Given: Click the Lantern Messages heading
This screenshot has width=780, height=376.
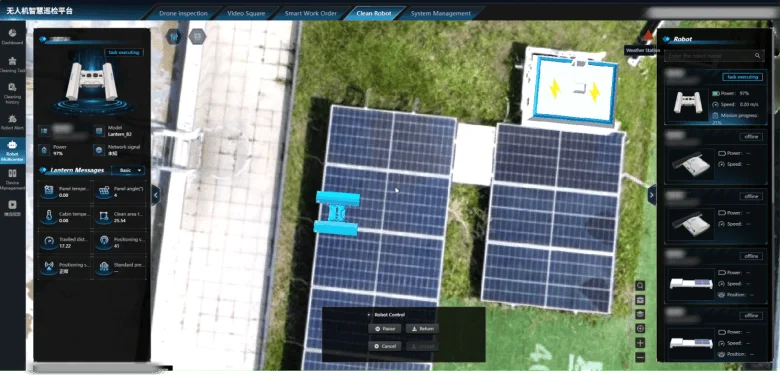Looking at the screenshot, I should tap(77, 170).
